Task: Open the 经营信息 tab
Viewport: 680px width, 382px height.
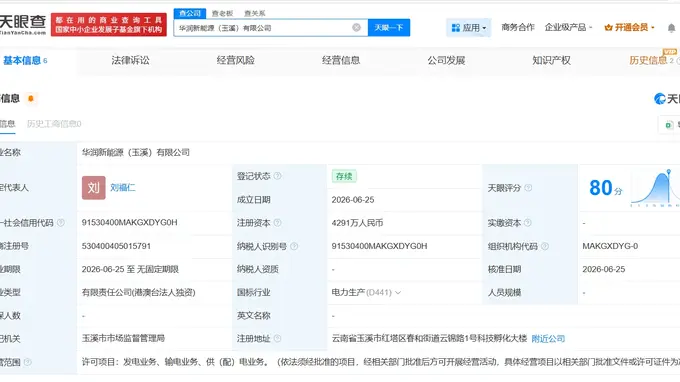Action: click(341, 60)
